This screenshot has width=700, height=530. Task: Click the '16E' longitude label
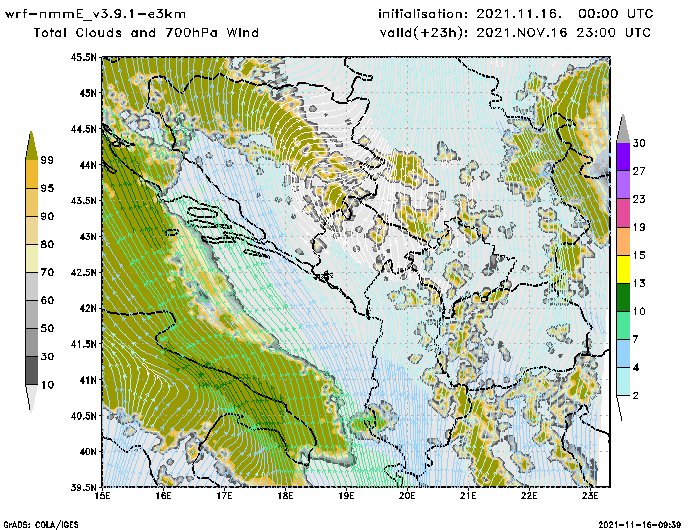tap(163, 496)
